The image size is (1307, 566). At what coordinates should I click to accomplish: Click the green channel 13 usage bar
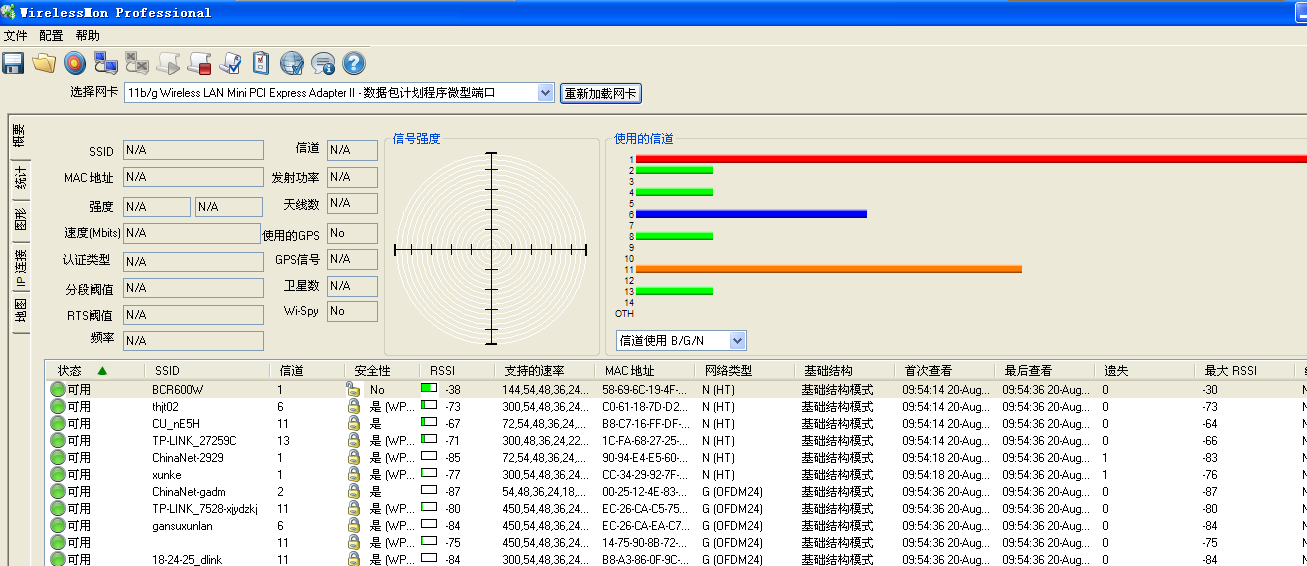point(674,291)
